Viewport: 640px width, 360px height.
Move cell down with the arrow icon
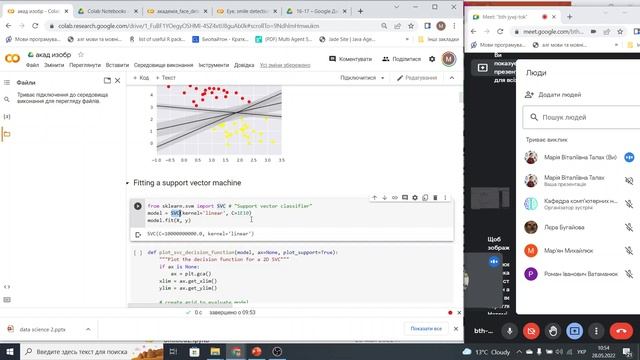tap(384, 198)
